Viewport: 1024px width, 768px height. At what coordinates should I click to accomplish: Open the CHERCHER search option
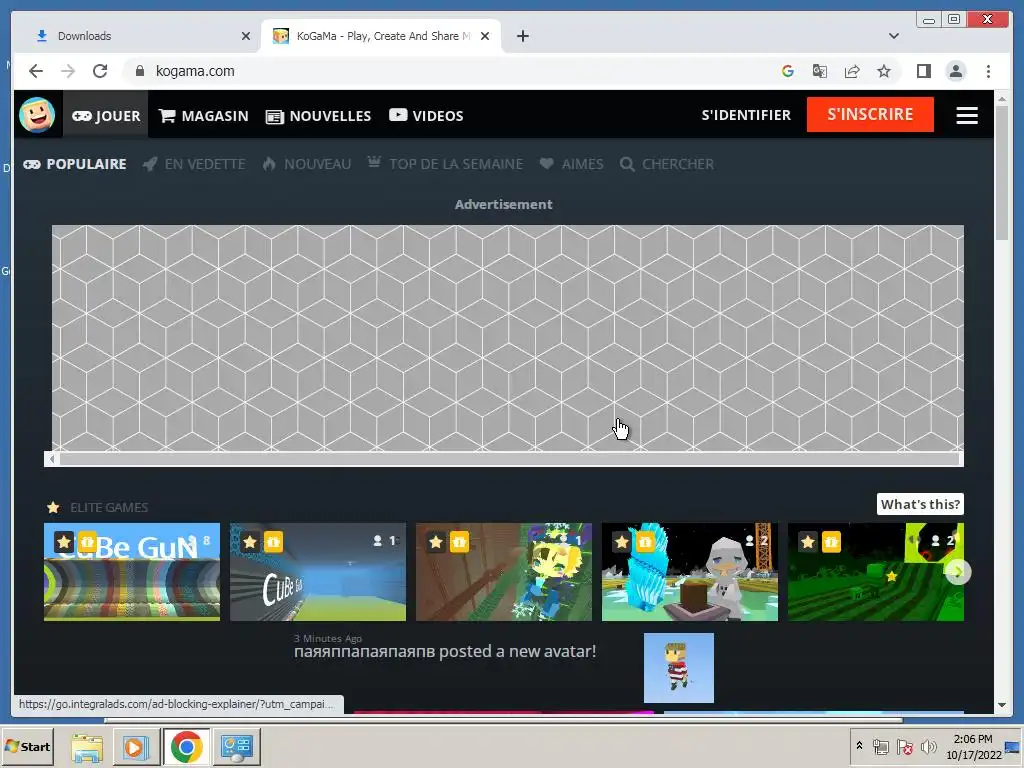point(666,164)
